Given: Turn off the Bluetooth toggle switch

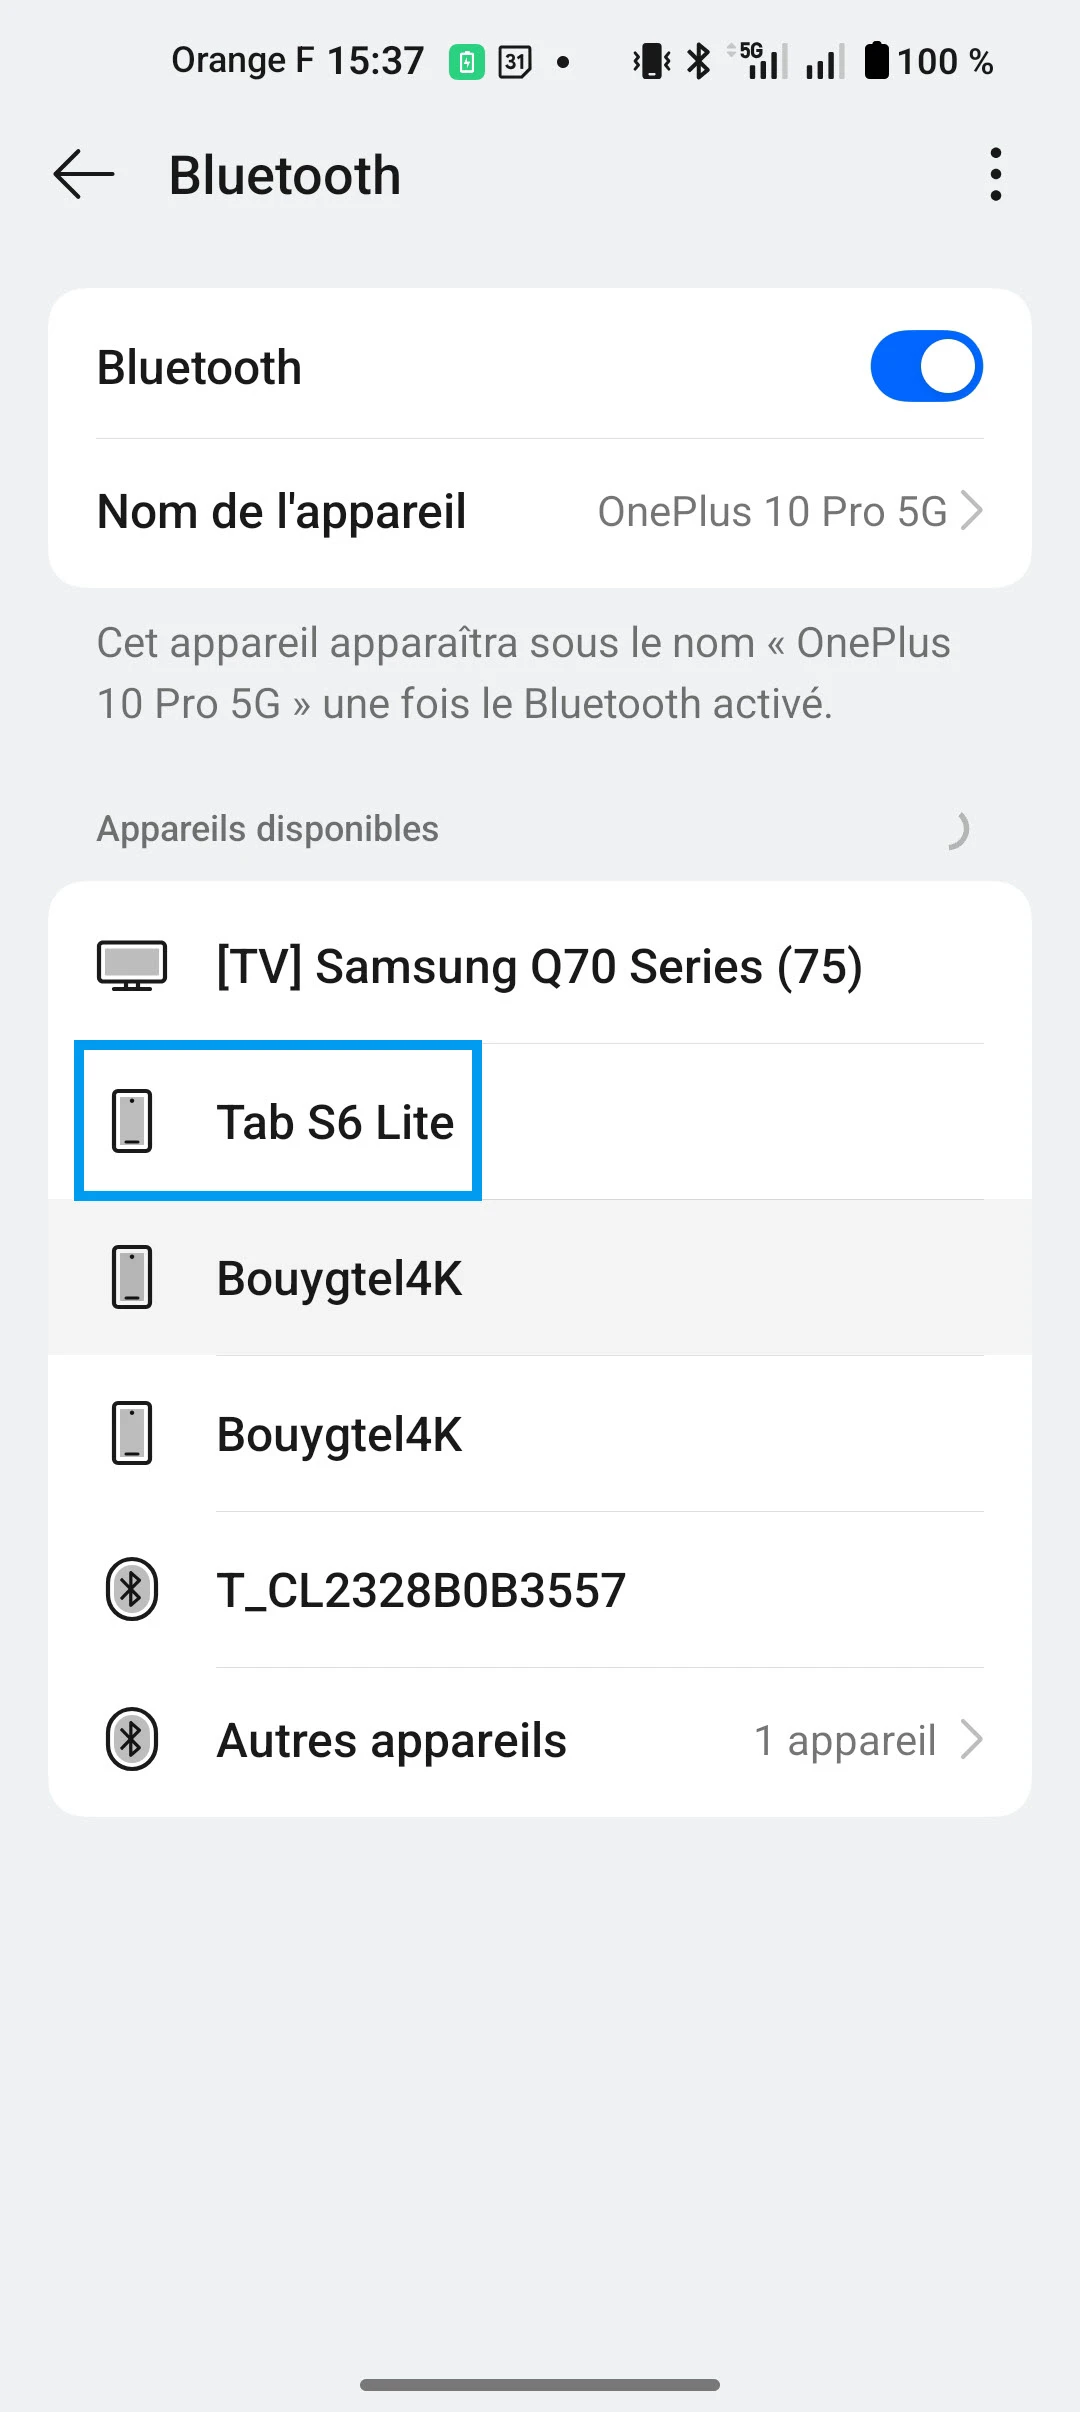Looking at the screenshot, I should coord(926,366).
